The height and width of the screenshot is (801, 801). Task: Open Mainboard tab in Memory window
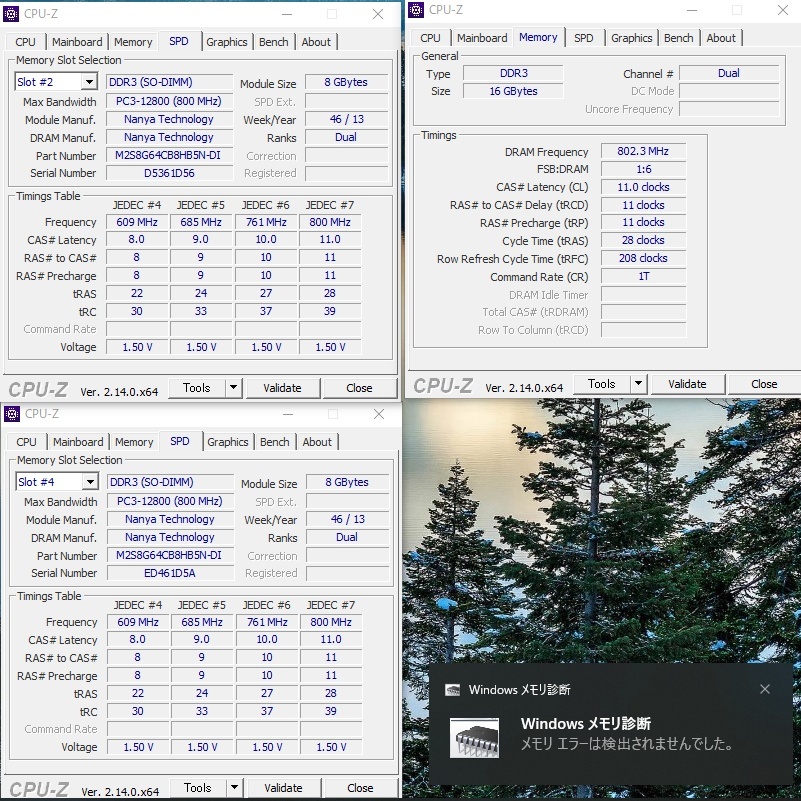482,38
